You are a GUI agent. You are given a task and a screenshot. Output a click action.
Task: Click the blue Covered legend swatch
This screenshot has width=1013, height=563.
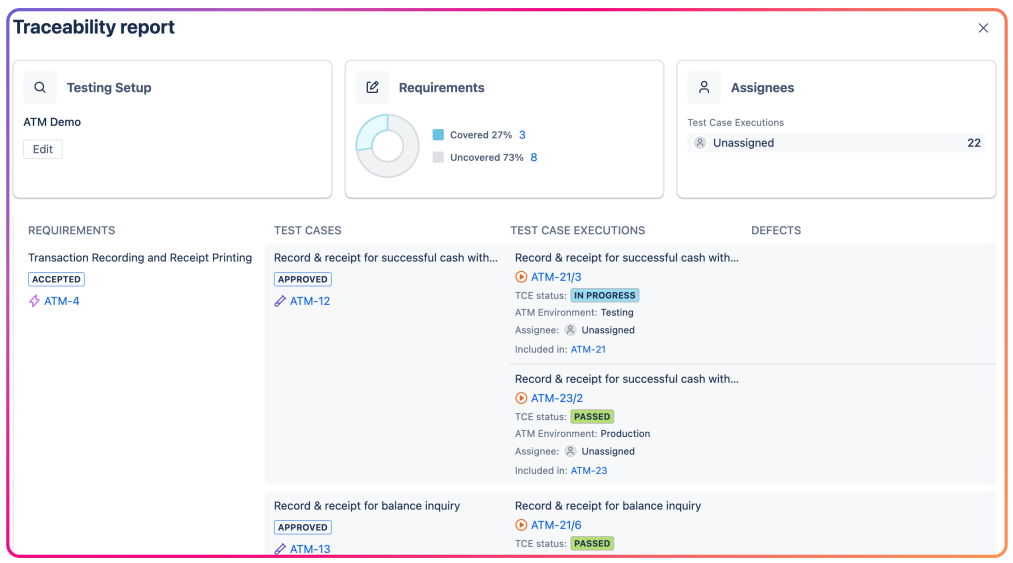tap(438, 135)
